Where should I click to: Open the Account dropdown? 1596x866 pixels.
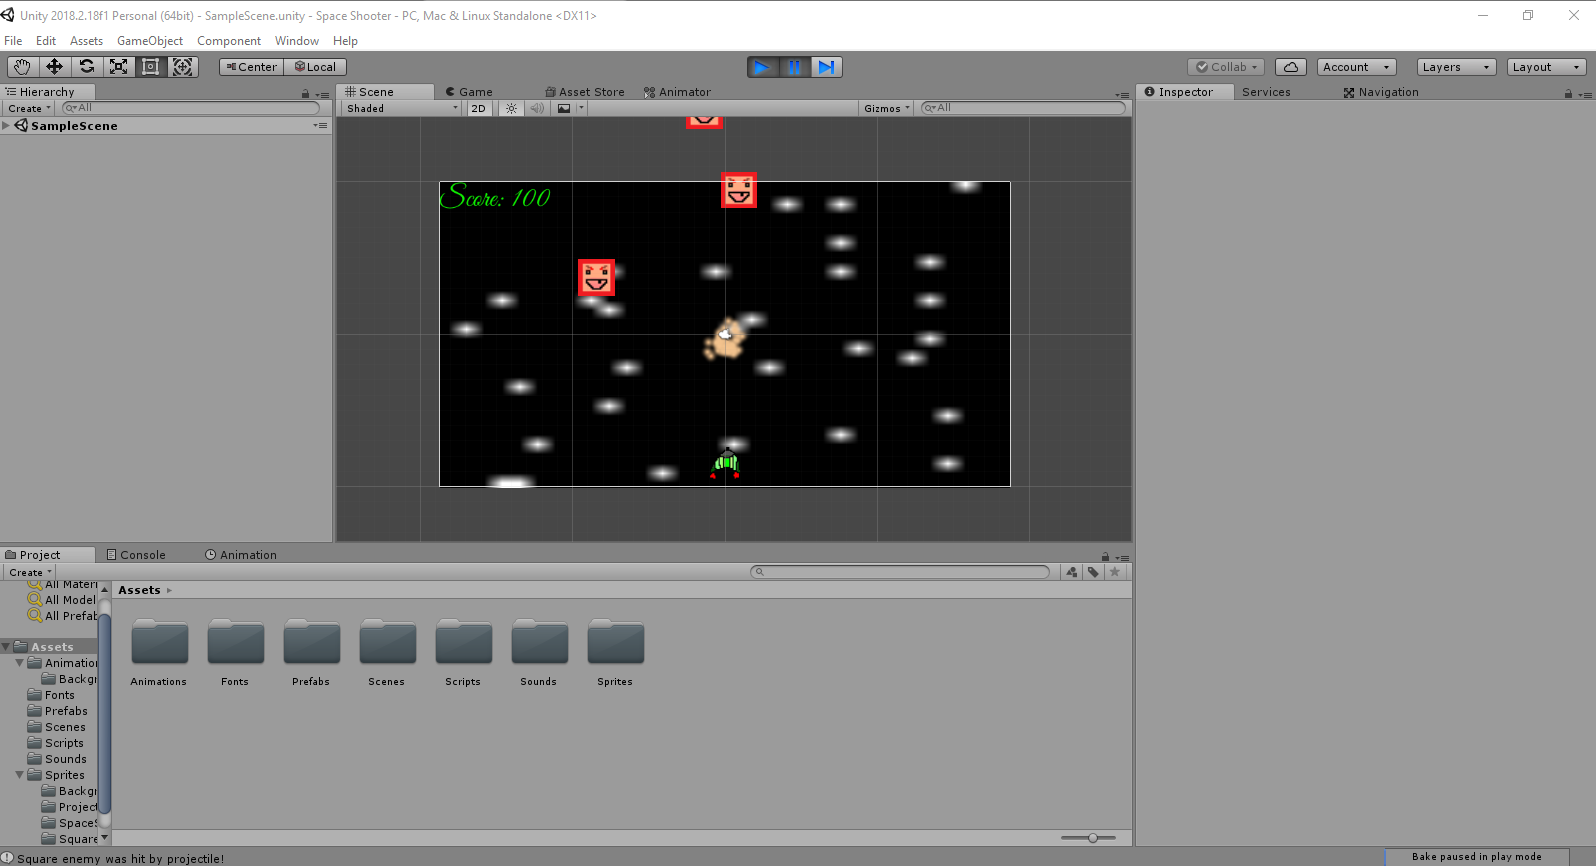click(x=1356, y=67)
